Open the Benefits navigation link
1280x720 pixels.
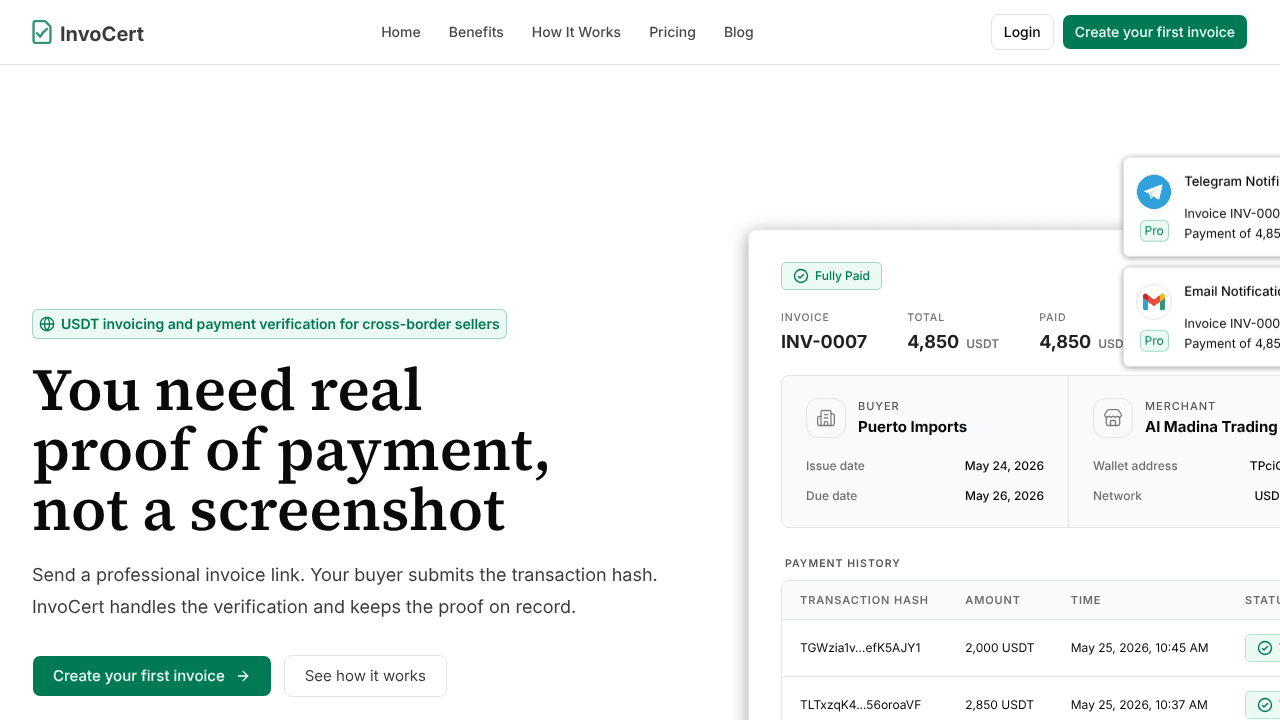click(x=476, y=32)
